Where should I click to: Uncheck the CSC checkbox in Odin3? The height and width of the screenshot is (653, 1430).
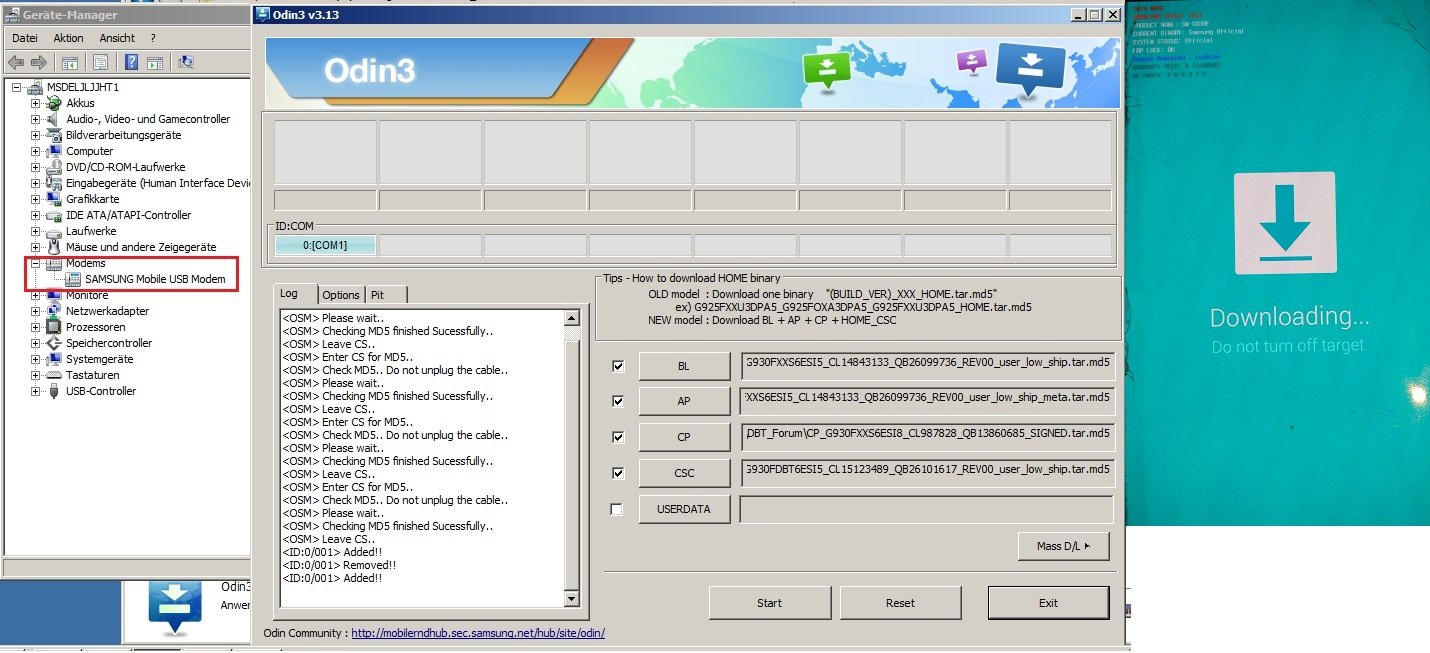tap(617, 473)
